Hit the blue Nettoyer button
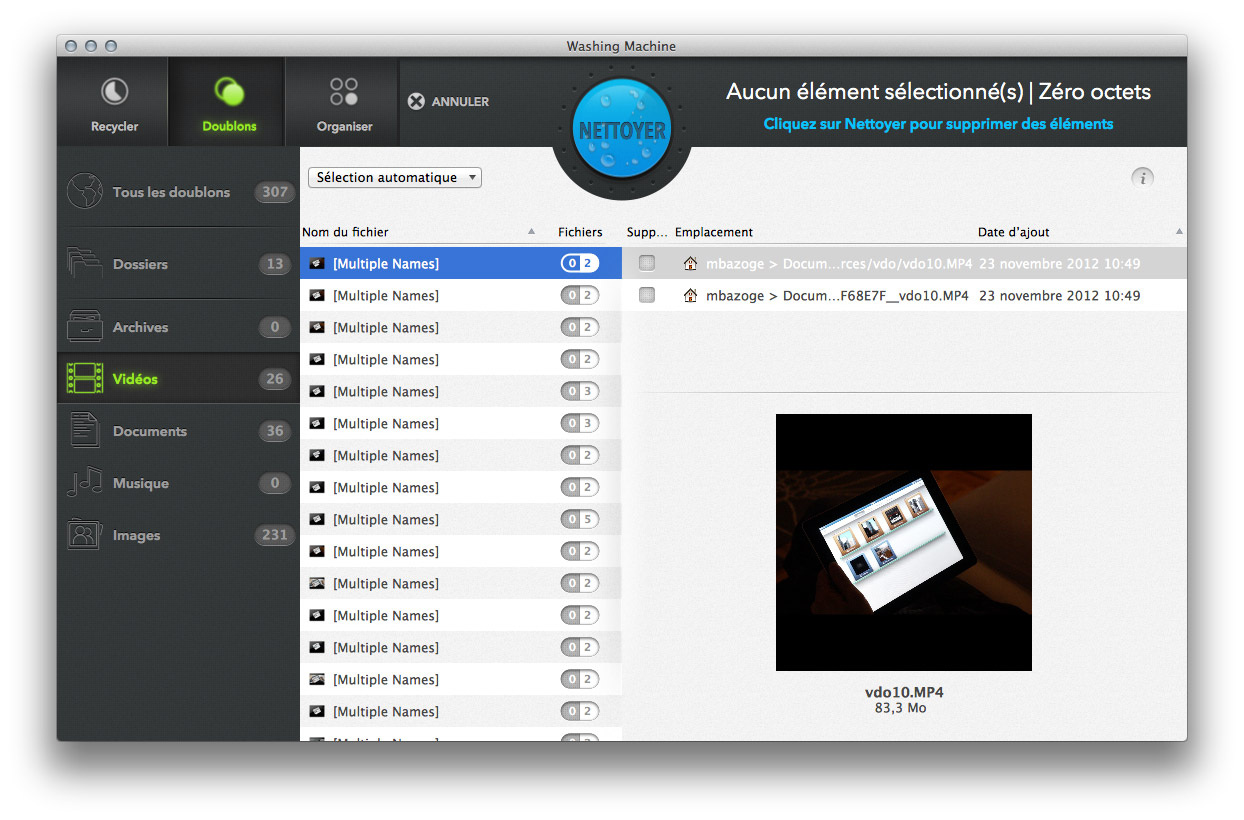Image resolution: width=1244 pixels, height=820 pixels. [x=622, y=128]
